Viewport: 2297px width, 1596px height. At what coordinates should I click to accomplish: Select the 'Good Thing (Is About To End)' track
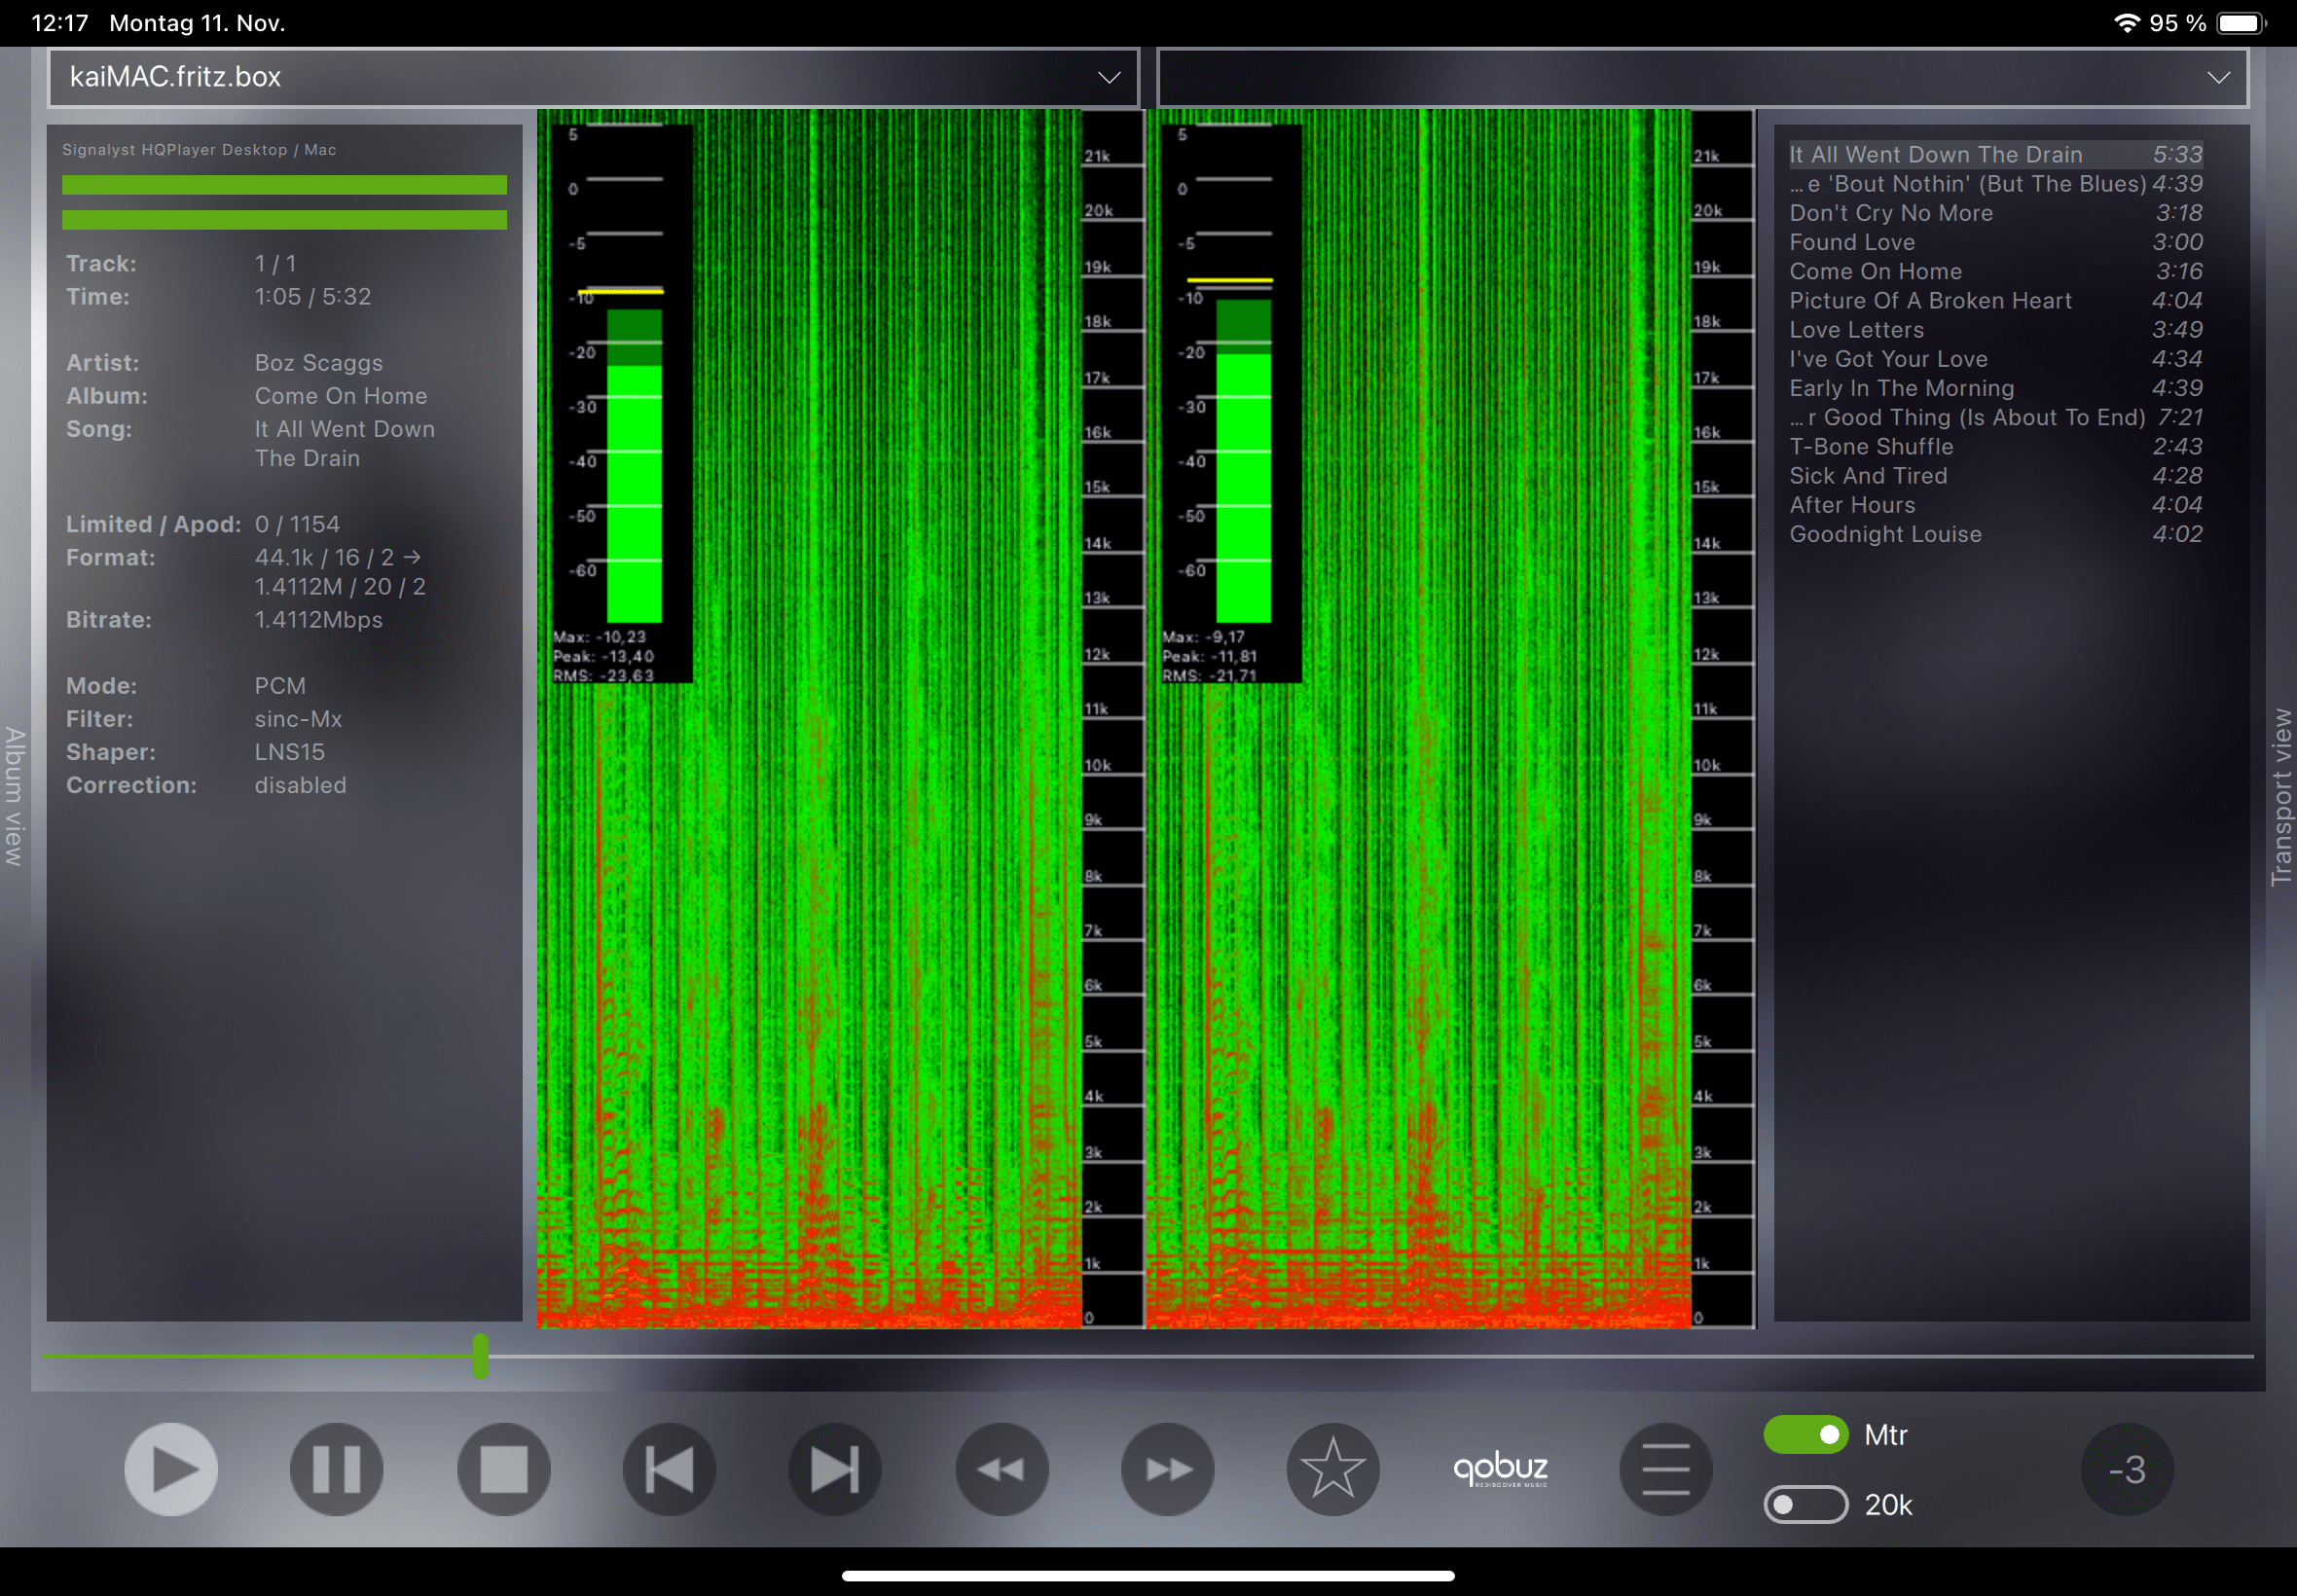pos(1996,417)
